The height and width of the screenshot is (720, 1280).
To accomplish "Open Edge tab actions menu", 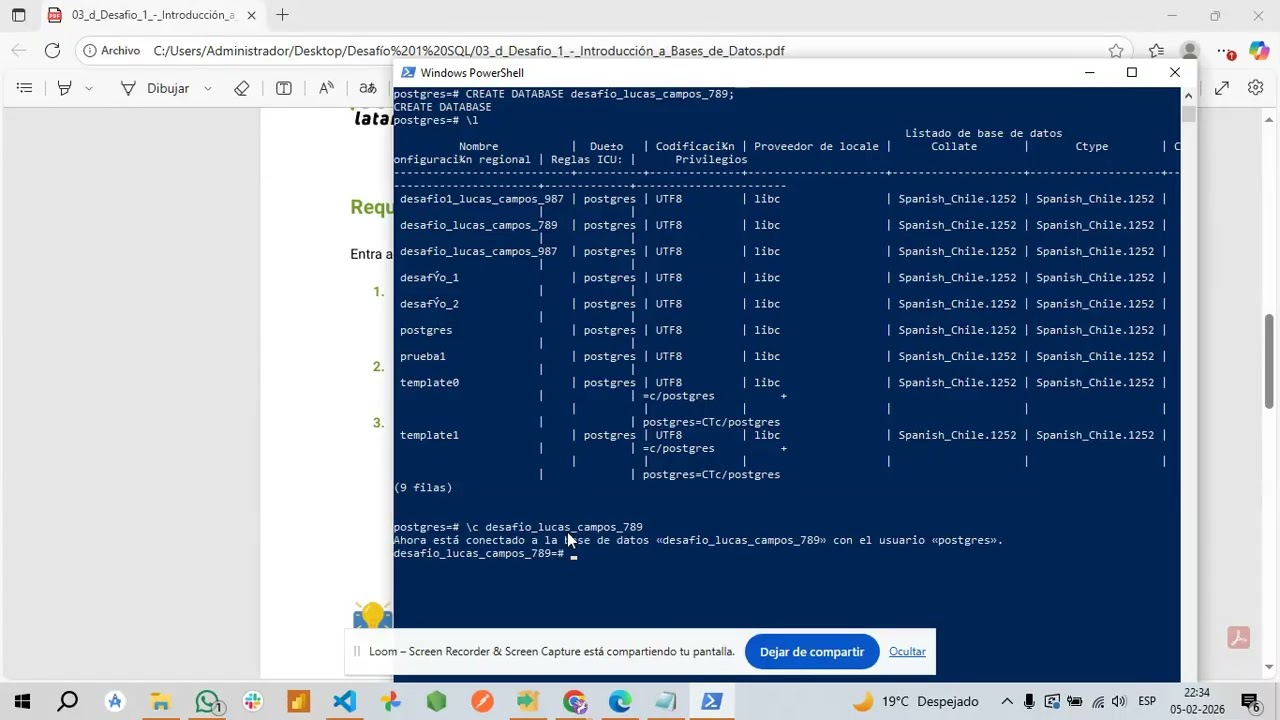I will (18, 15).
